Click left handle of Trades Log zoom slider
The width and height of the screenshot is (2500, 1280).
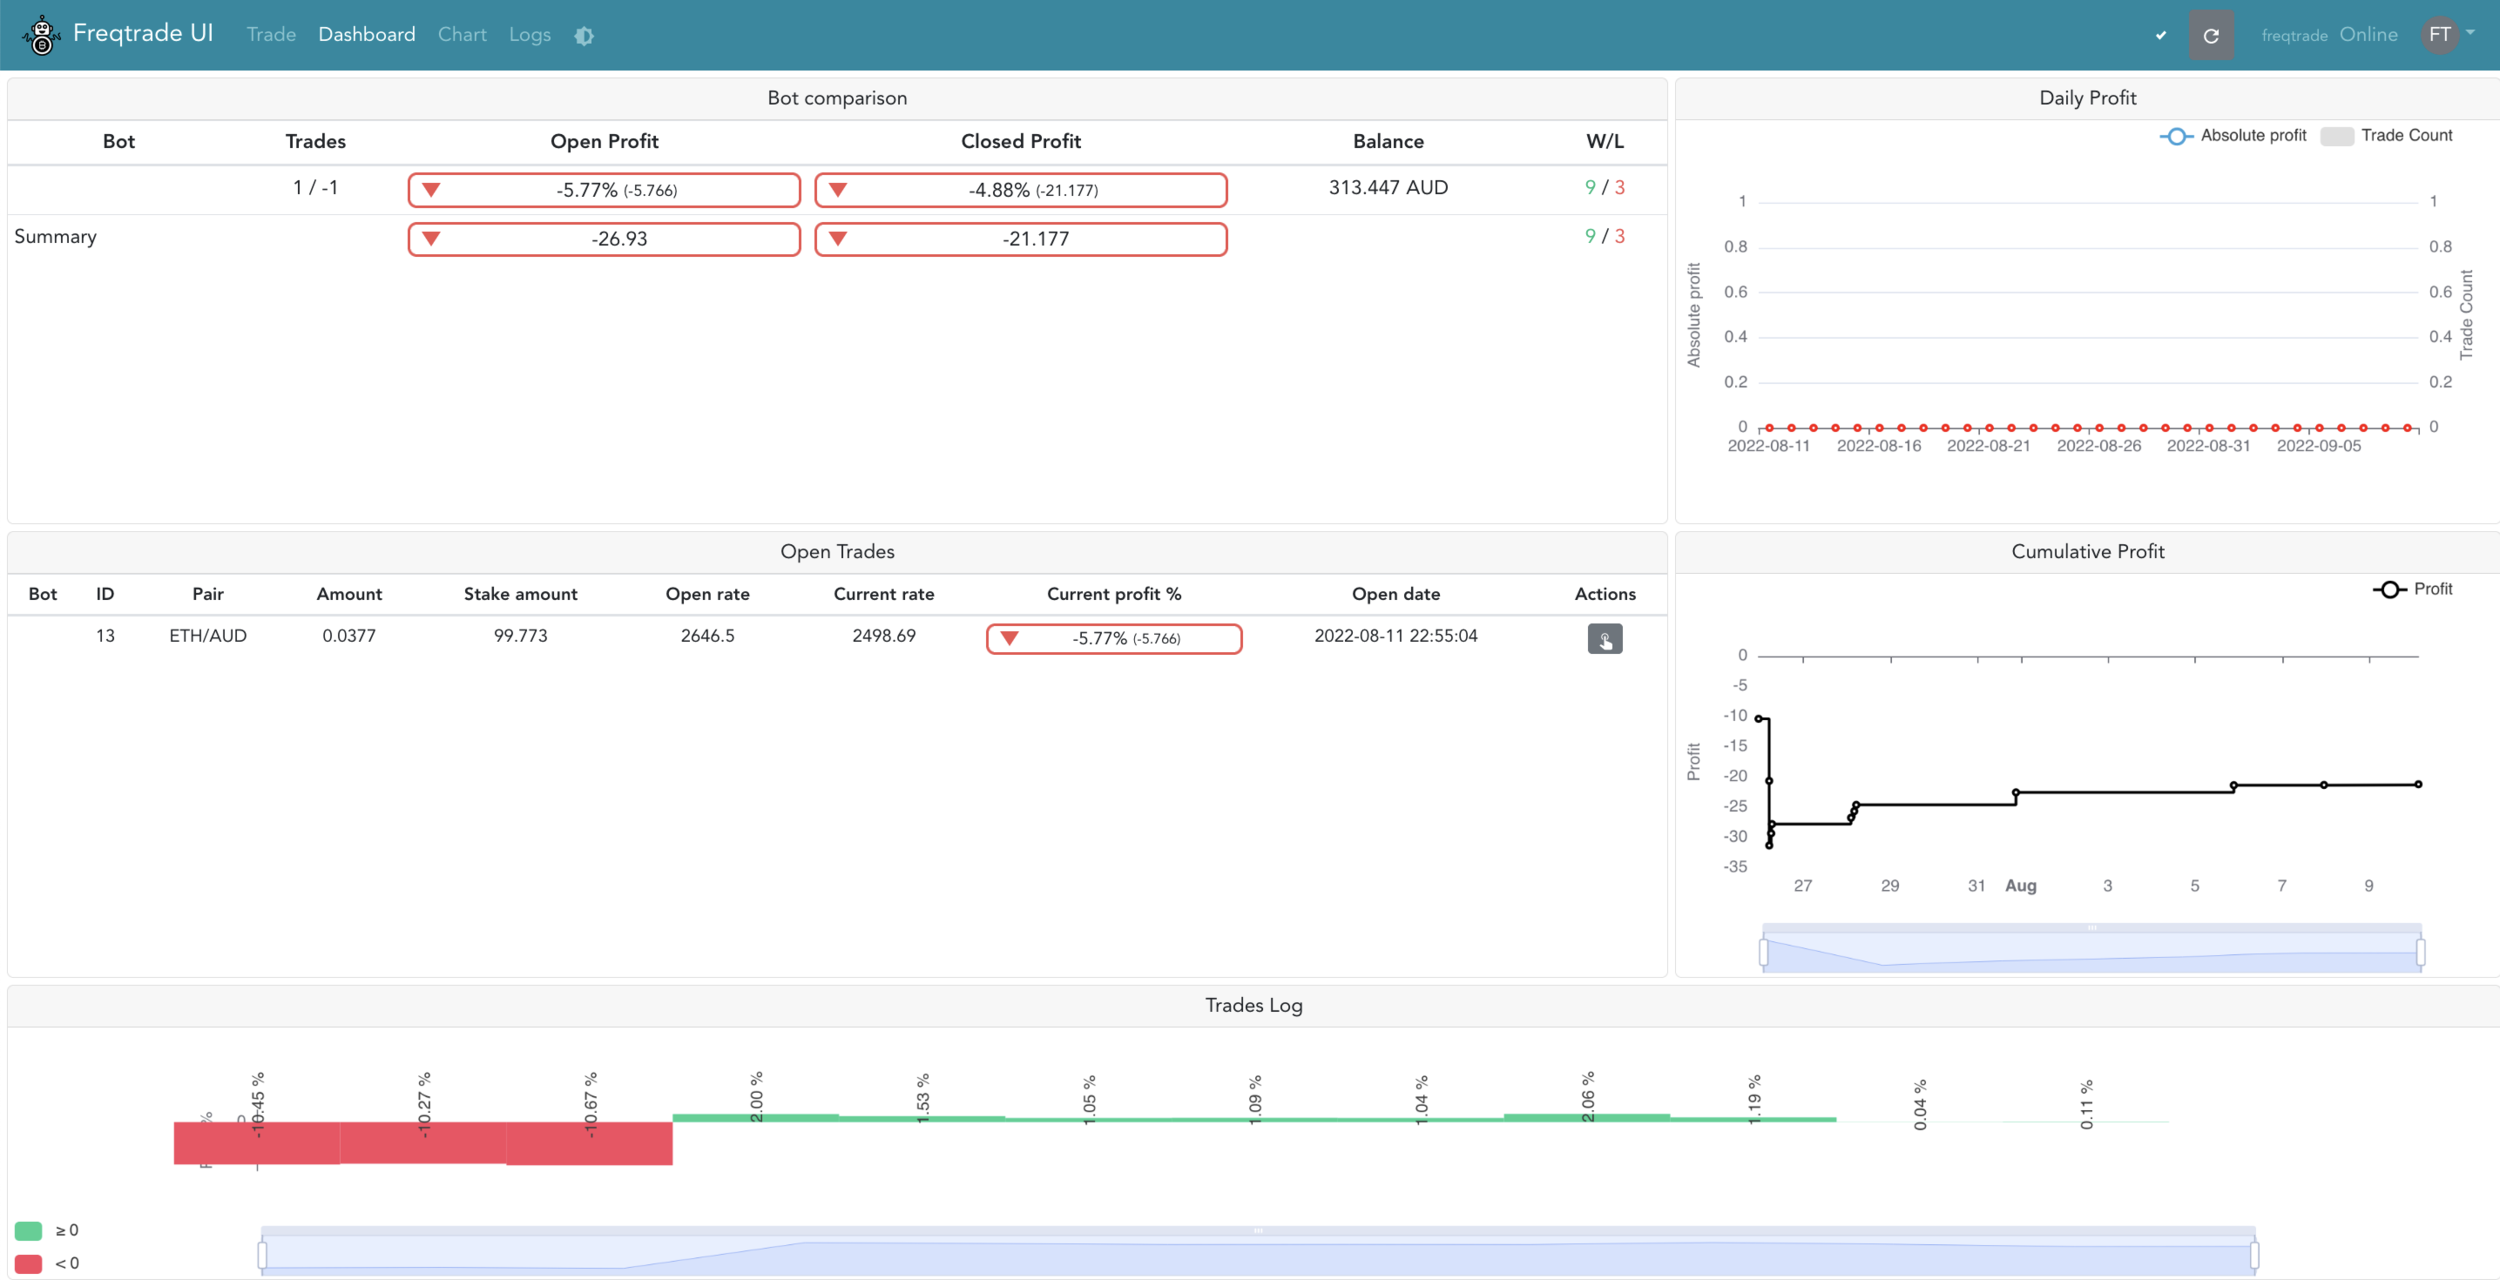tap(262, 1254)
